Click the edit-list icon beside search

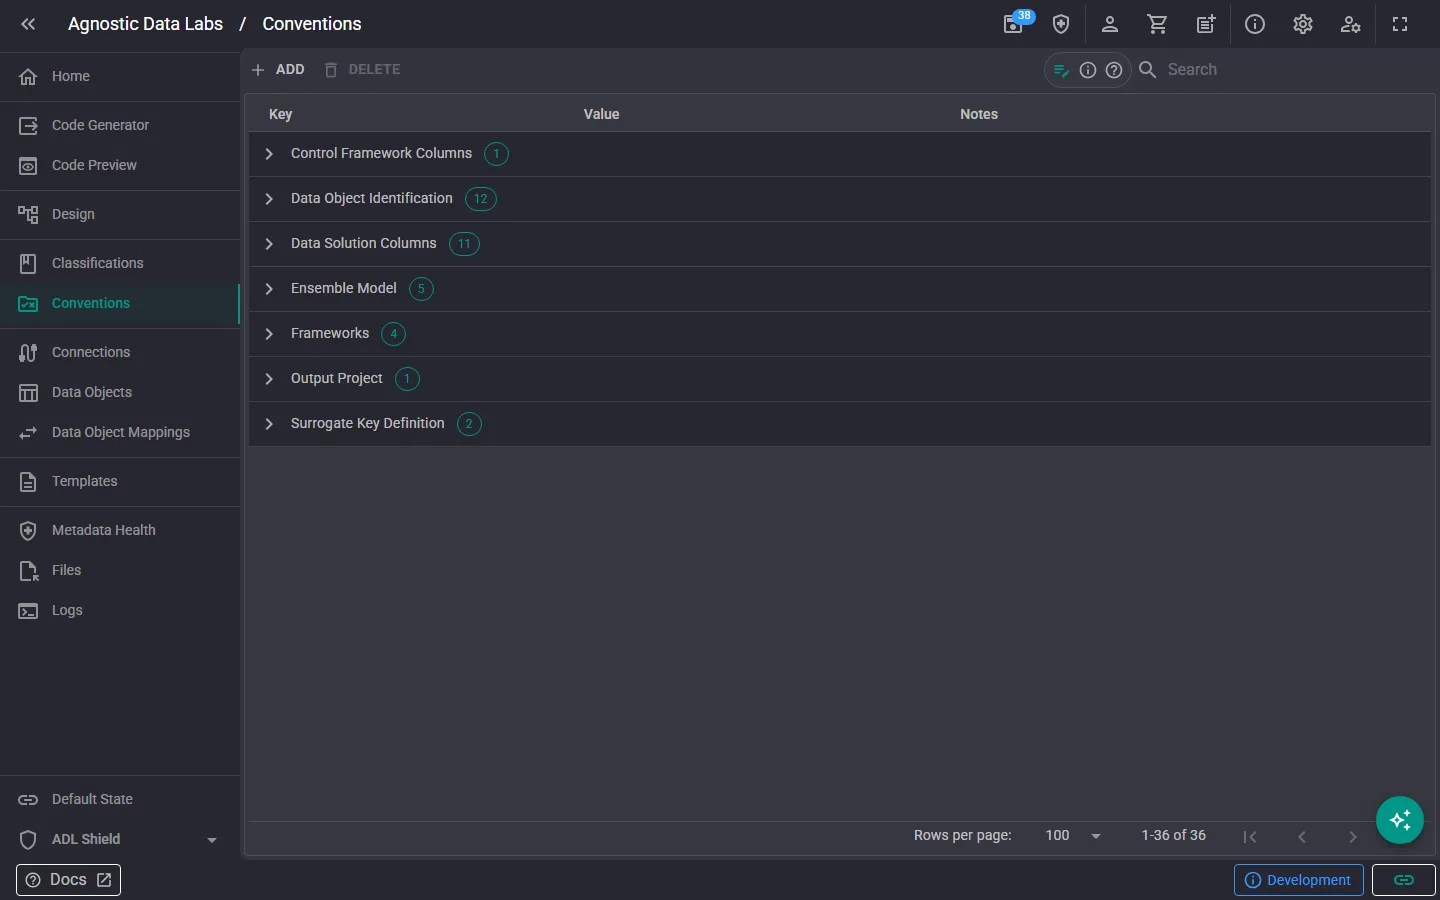[1062, 70]
